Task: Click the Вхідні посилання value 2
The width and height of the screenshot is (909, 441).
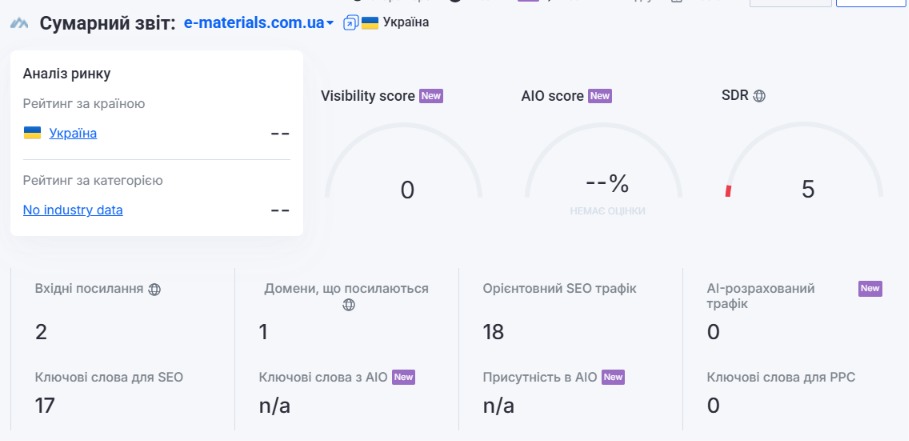Action: (x=41, y=332)
